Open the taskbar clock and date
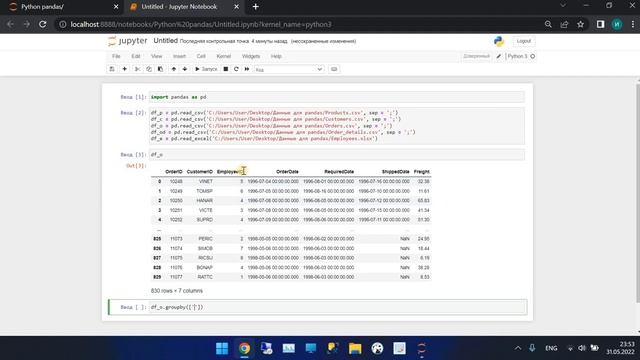The height and width of the screenshot is (360, 640). click(620, 348)
